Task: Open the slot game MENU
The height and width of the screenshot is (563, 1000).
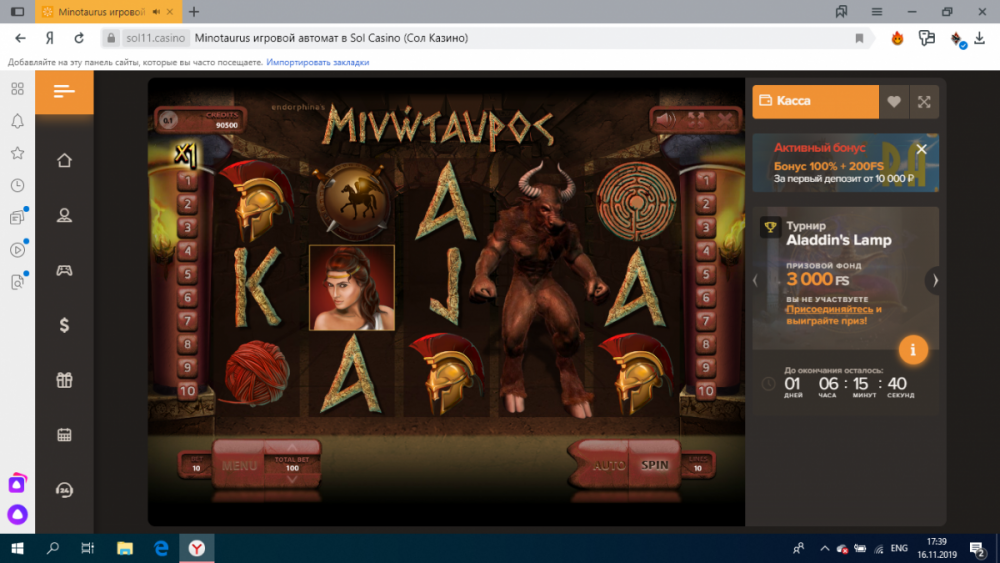Action: click(239, 466)
